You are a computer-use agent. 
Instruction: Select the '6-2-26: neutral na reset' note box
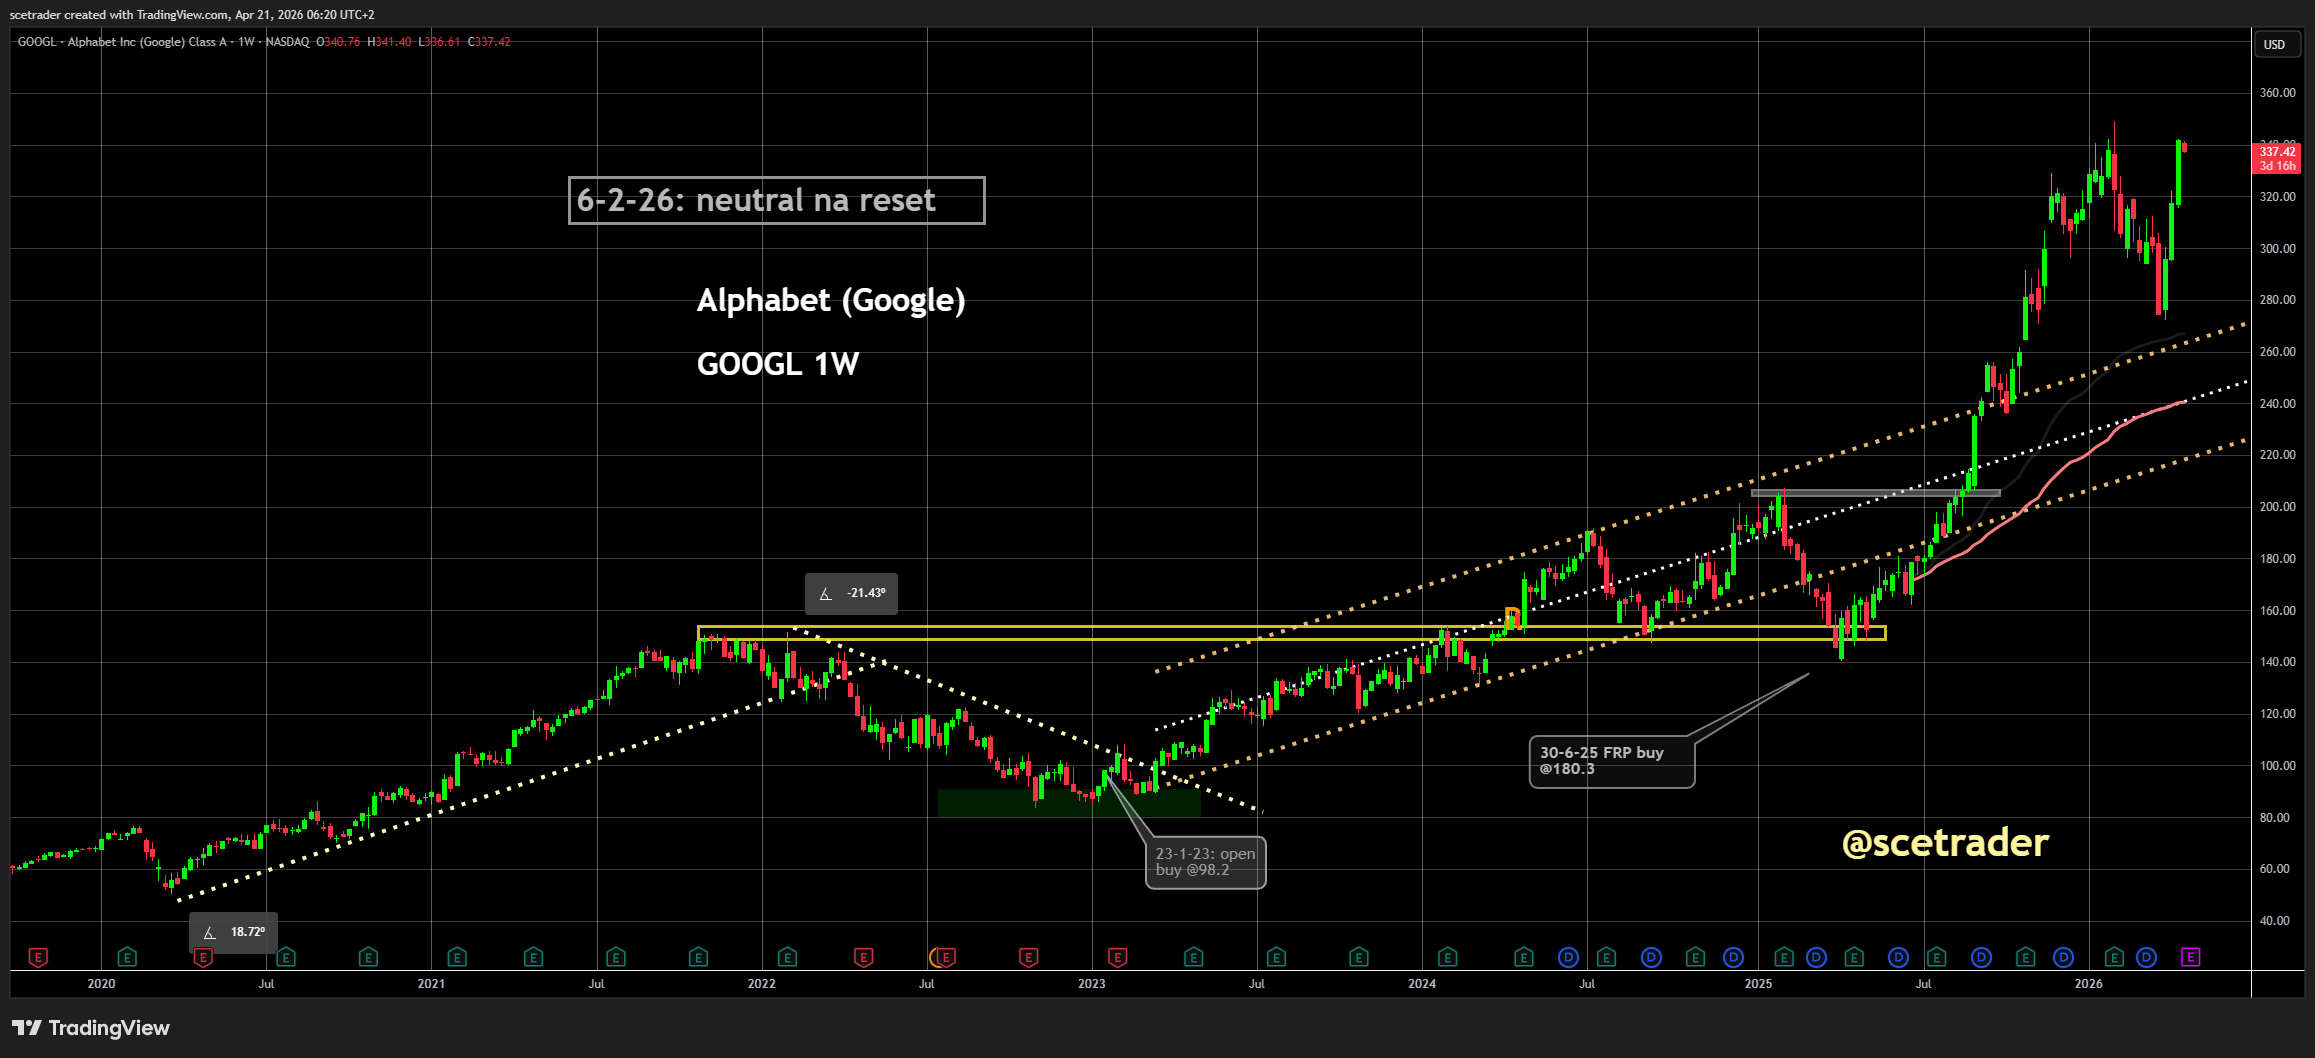tap(776, 201)
